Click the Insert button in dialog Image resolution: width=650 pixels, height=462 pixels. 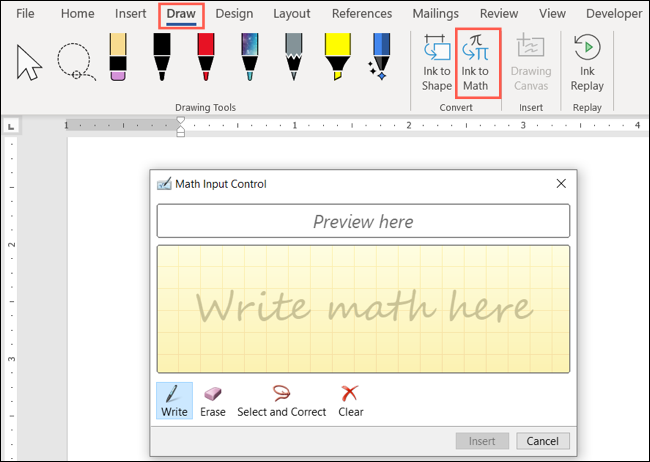482,441
